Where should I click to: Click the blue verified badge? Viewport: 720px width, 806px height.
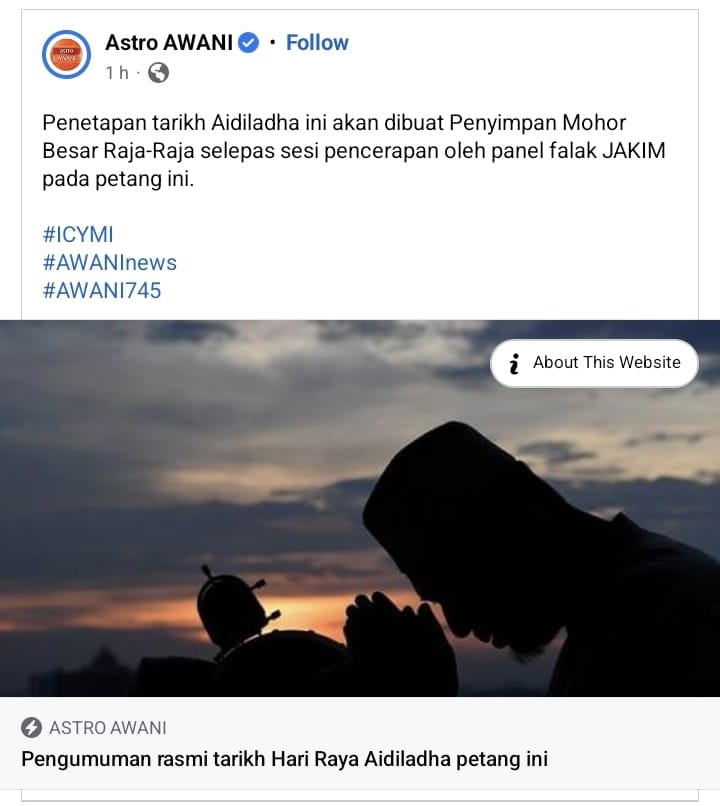[x=249, y=43]
